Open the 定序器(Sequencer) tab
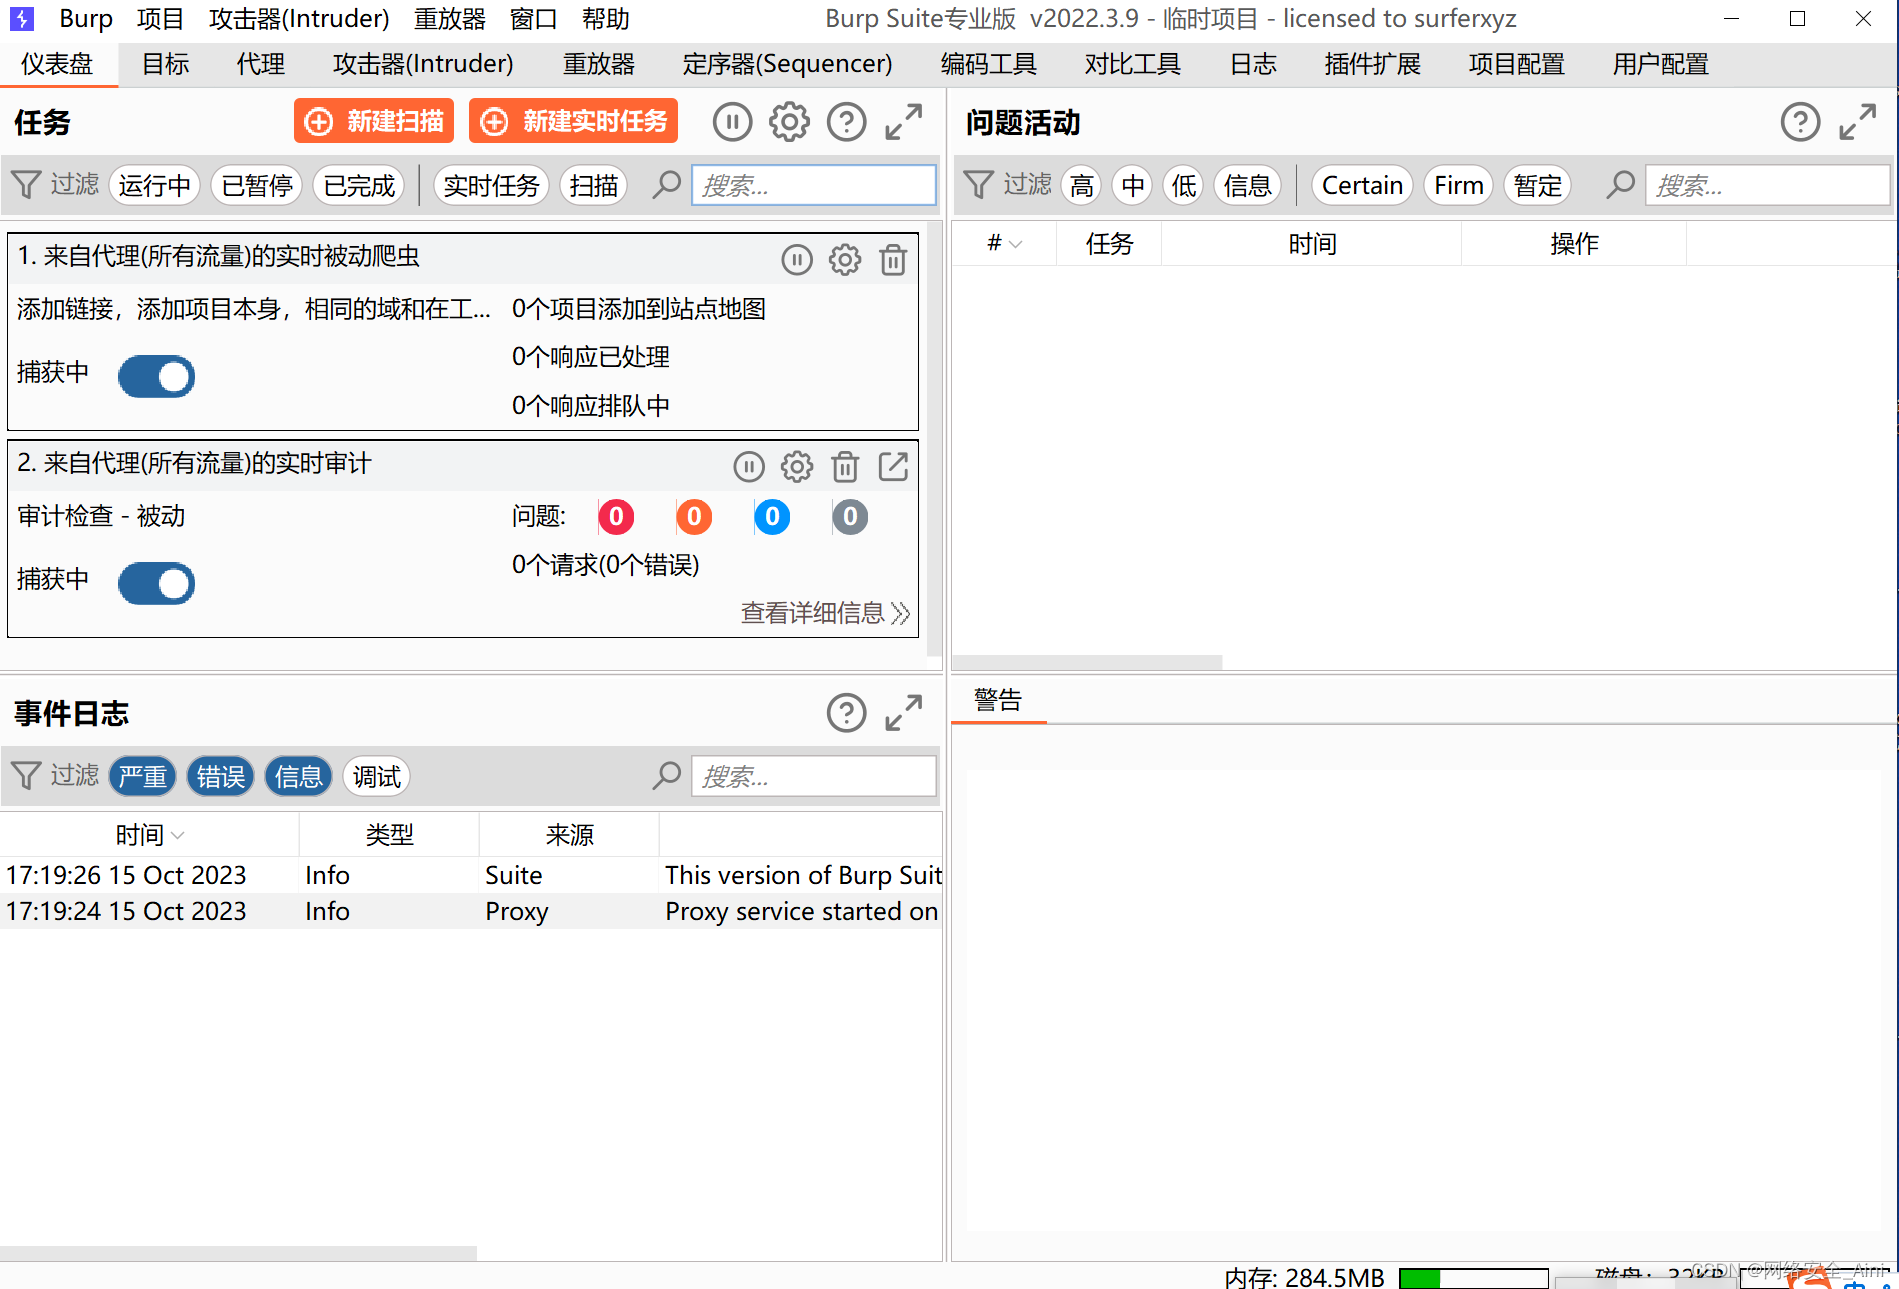1899x1289 pixels. click(787, 64)
